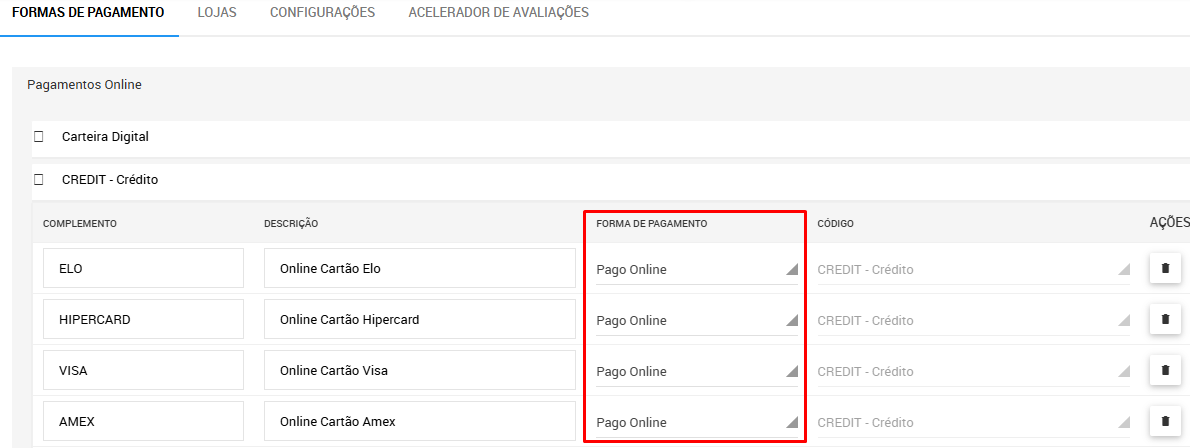Image resolution: width=1190 pixels, height=448 pixels.
Task: Click the CÓDIGO column header
Action: (836, 223)
